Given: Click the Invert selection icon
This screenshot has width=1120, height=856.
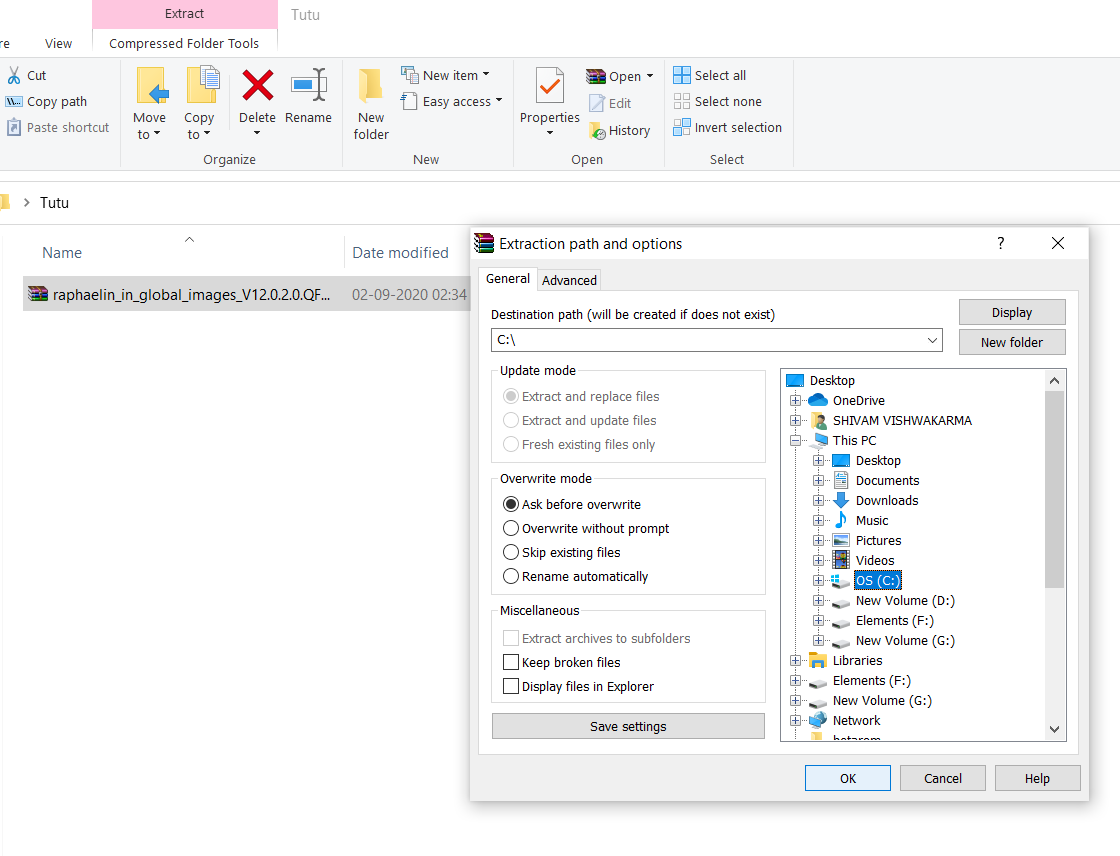Looking at the screenshot, I should point(681,127).
